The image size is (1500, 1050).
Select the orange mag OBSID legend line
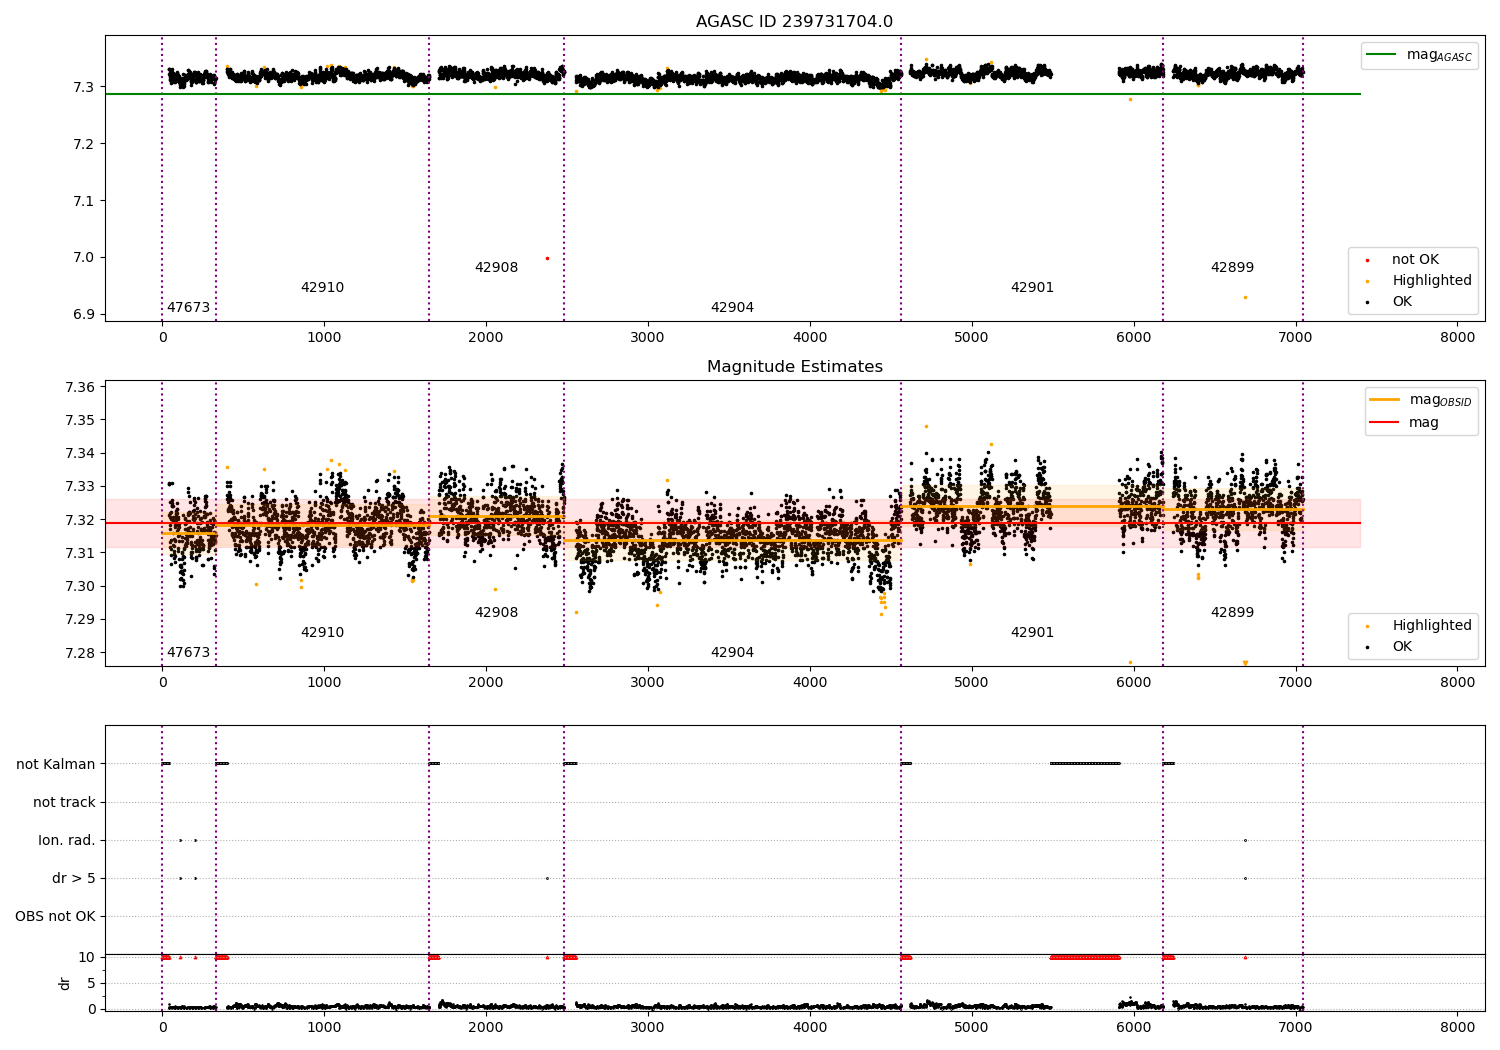coord(1385,400)
